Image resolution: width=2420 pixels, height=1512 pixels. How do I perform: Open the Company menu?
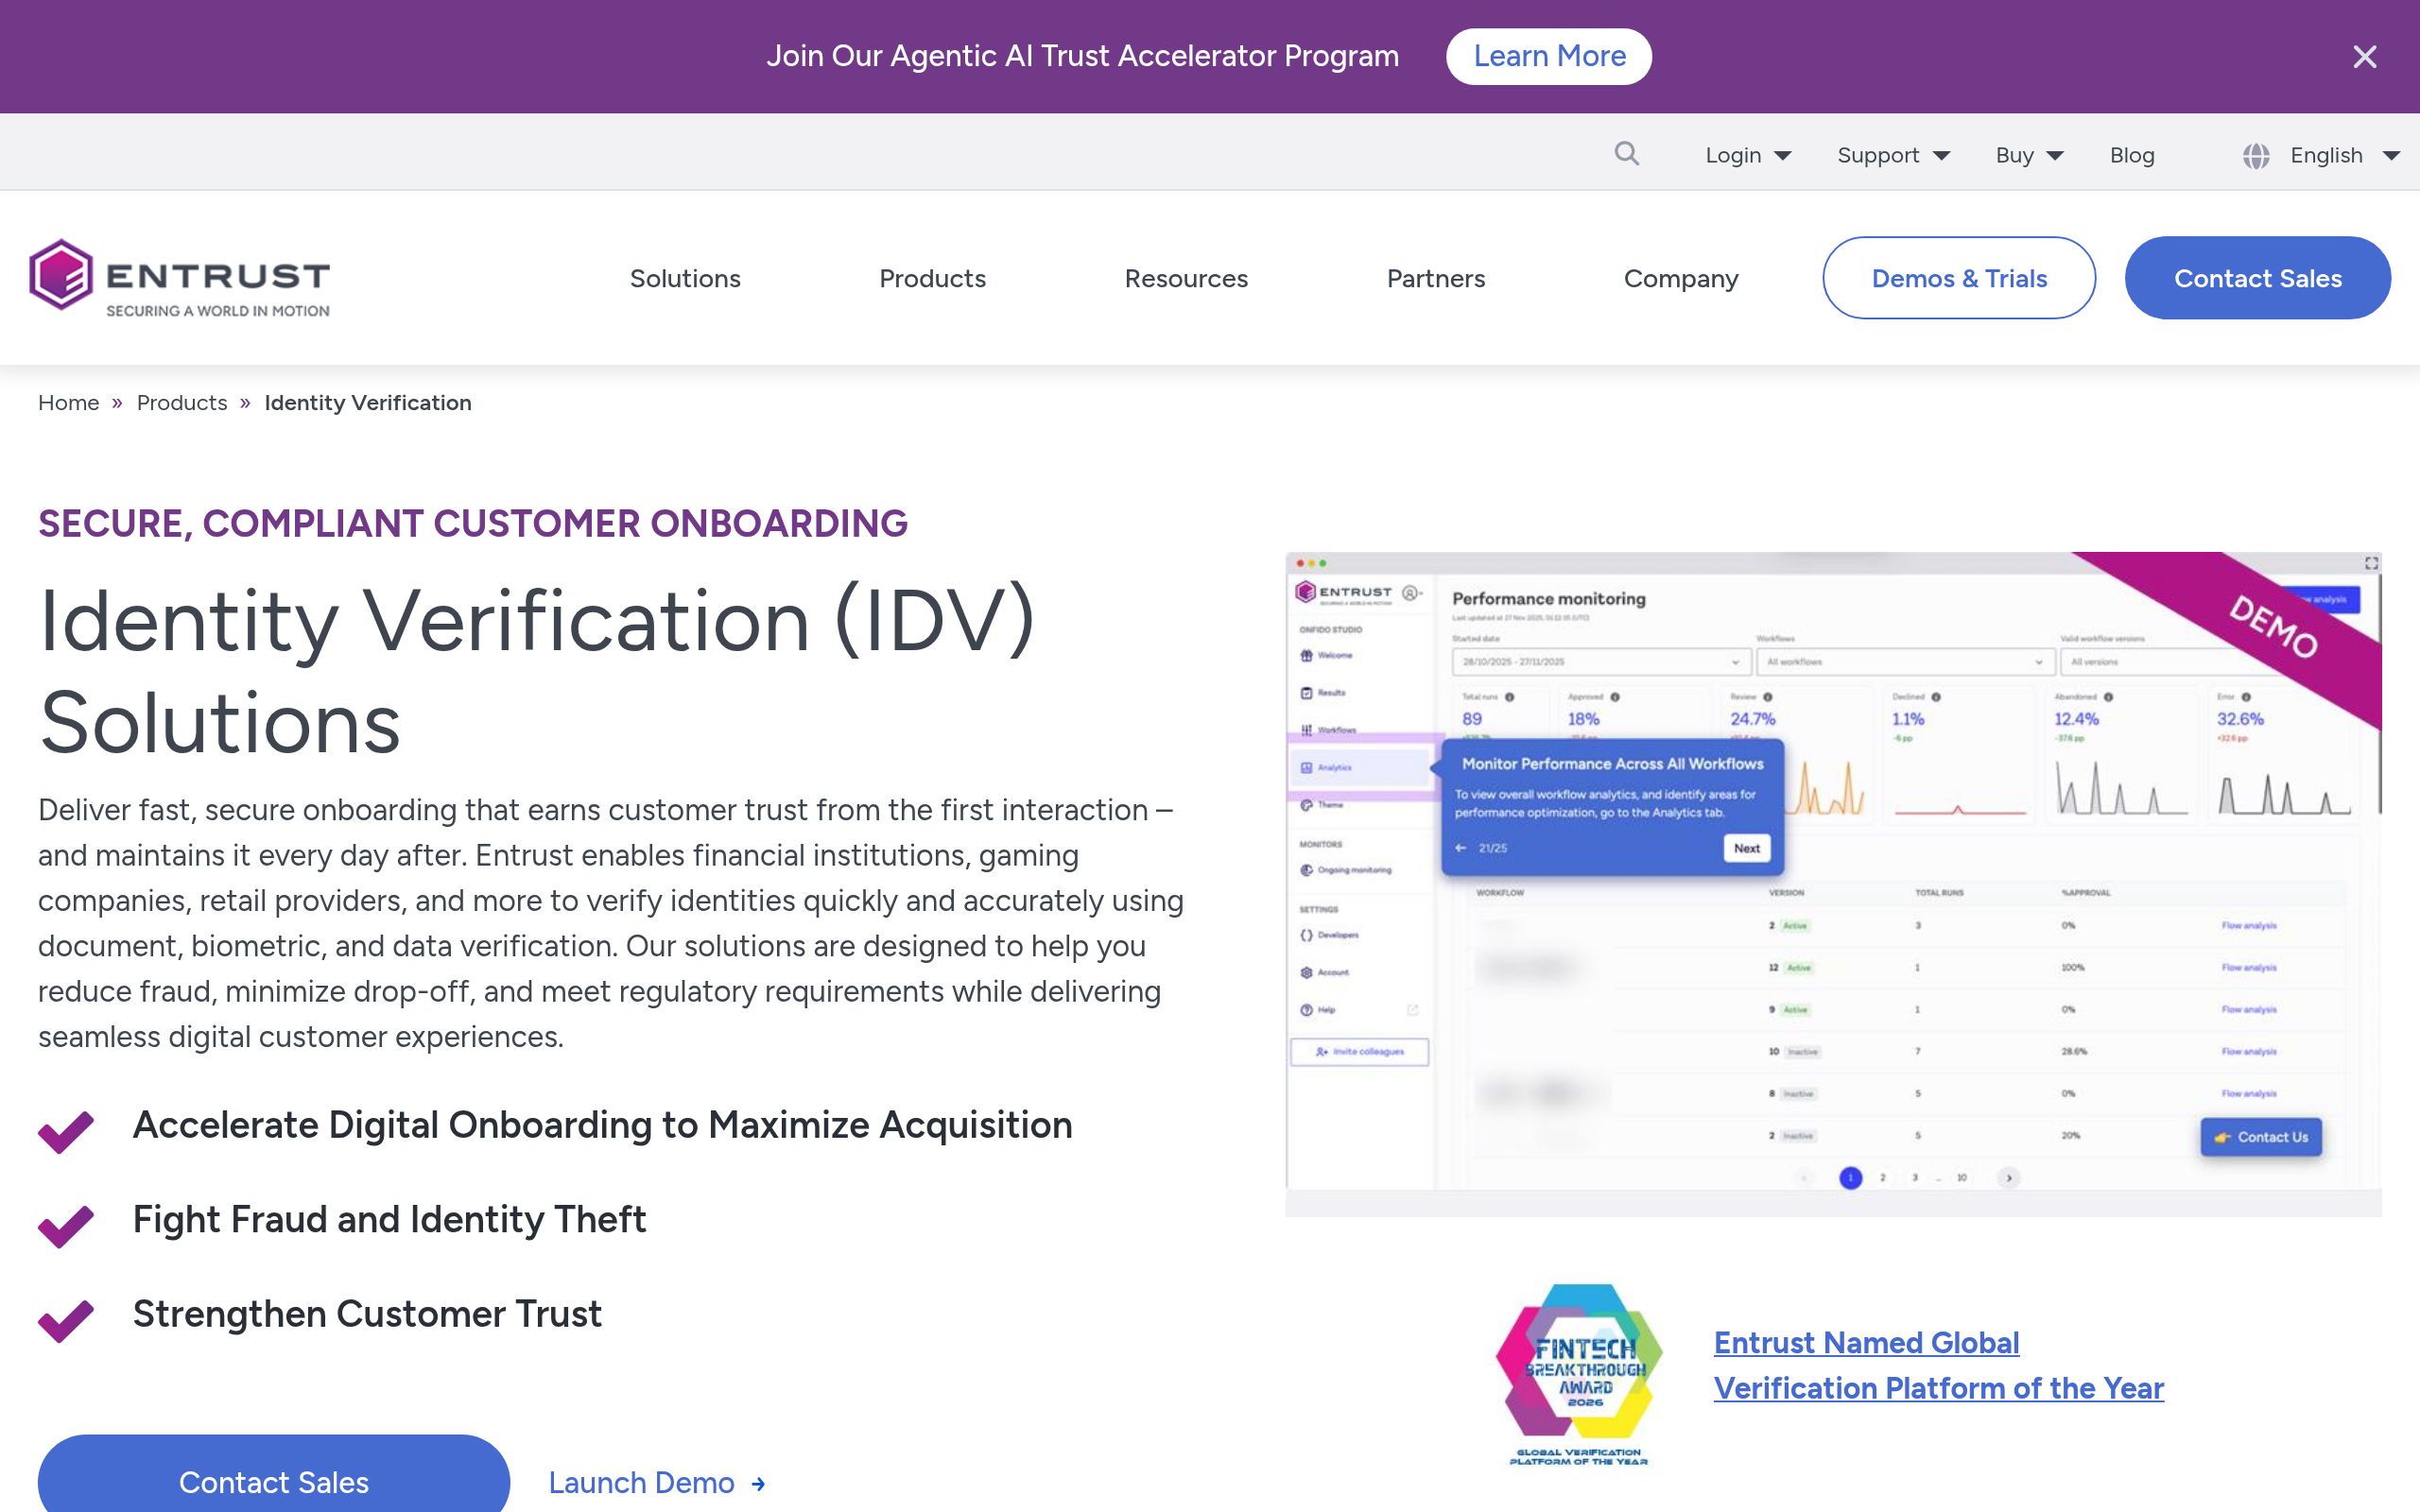point(1681,278)
